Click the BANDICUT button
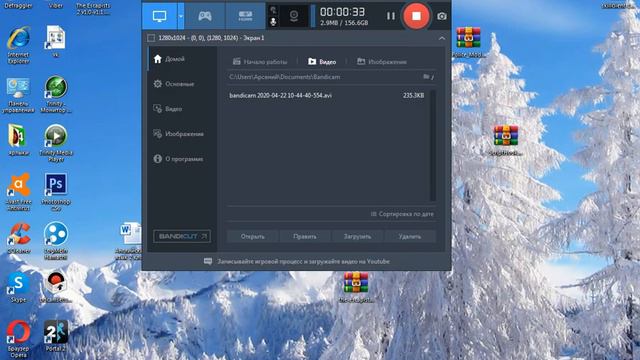The height and width of the screenshot is (360, 640). point(182,236)
